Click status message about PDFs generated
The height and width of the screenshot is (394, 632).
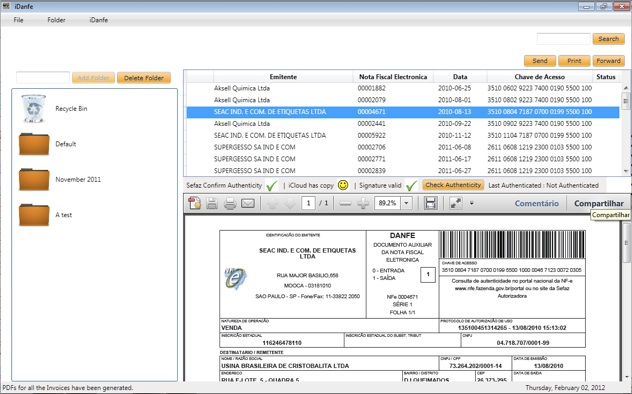coord(67,388)
